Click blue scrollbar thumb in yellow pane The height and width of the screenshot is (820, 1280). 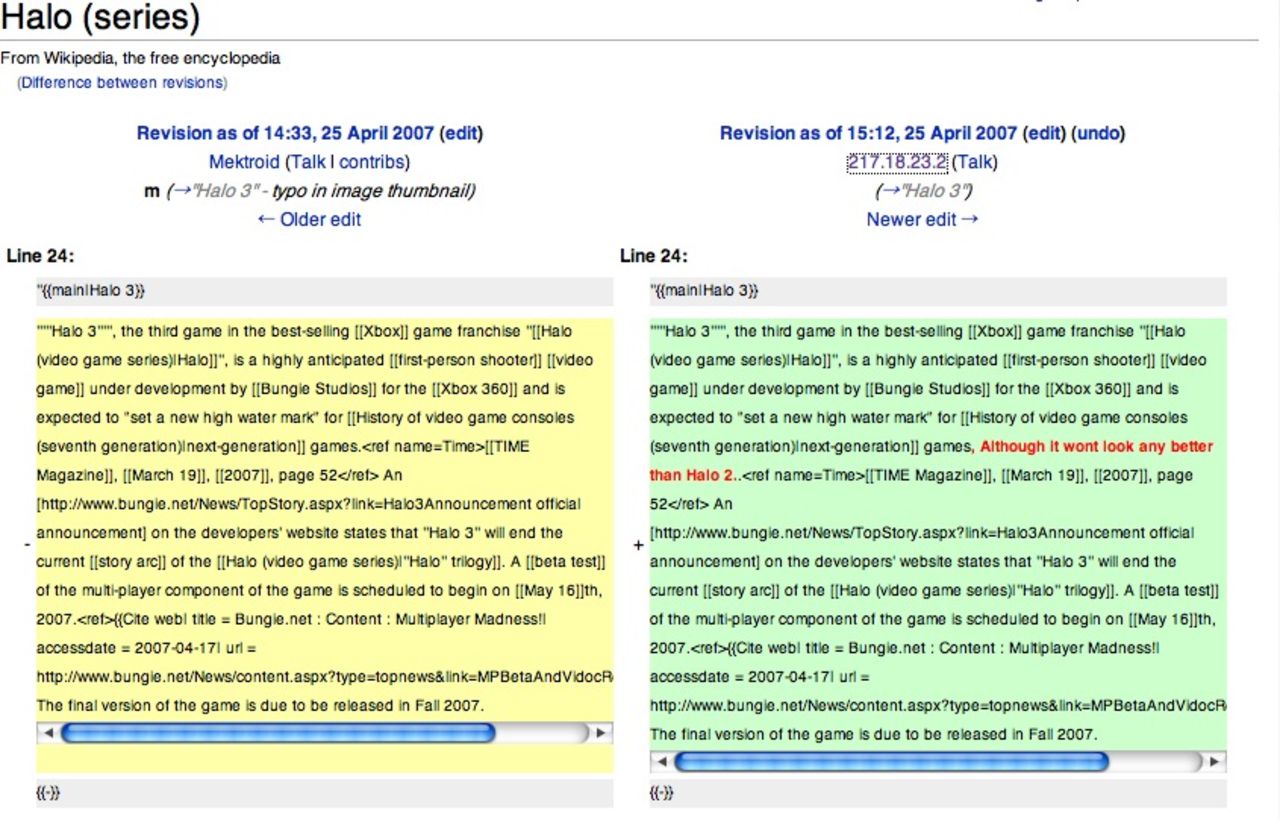[278, 733]
